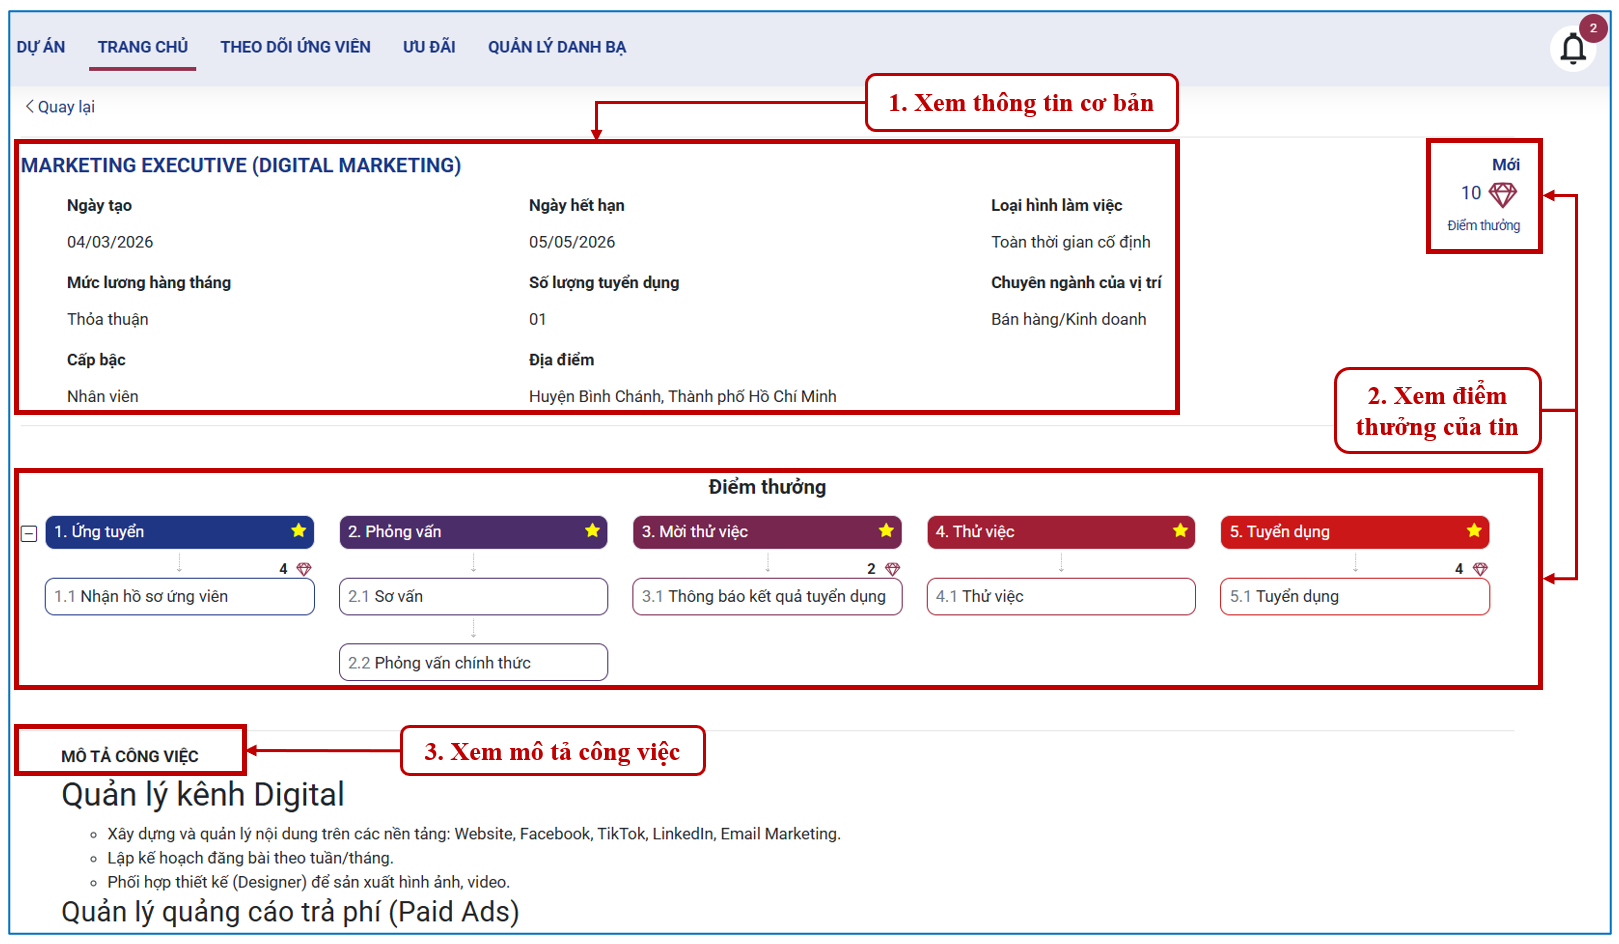The width and height of the screenshot is (1619, 944).
Task: Click diamond icon above Nhận hồ sơ ứng viên
Action: tap(304, 569)
